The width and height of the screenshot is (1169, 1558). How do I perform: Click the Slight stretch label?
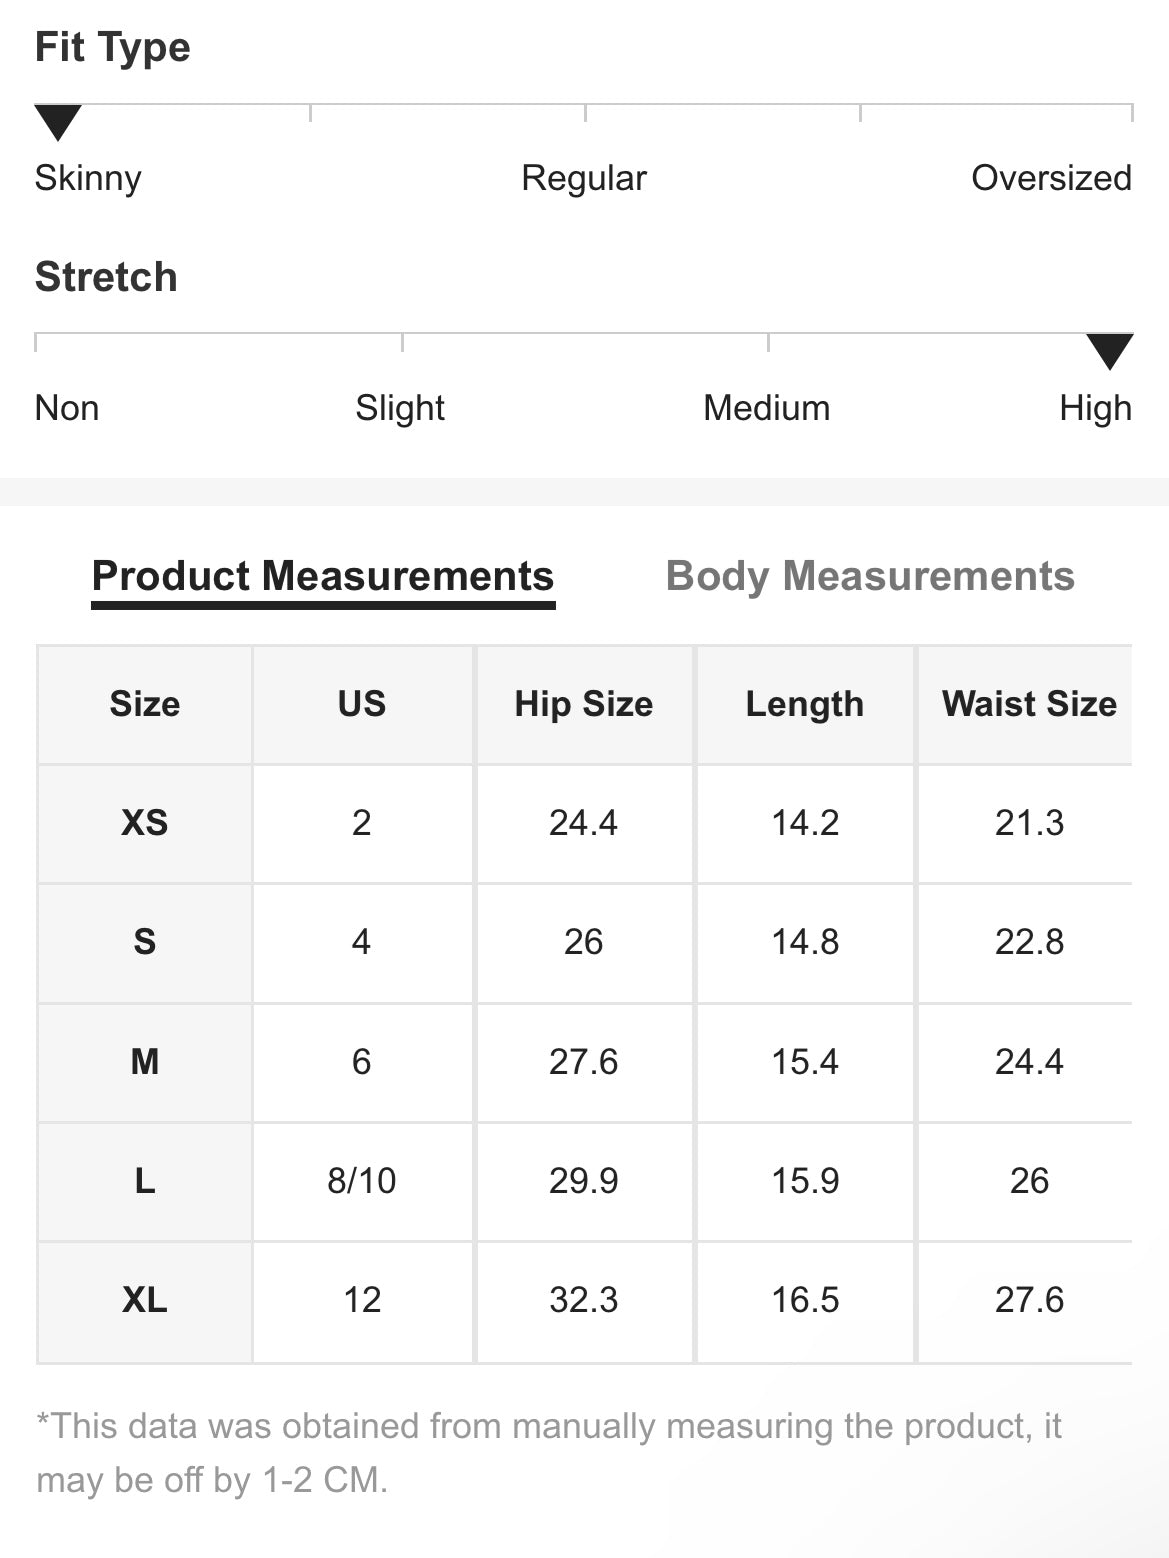coord(400,408)
